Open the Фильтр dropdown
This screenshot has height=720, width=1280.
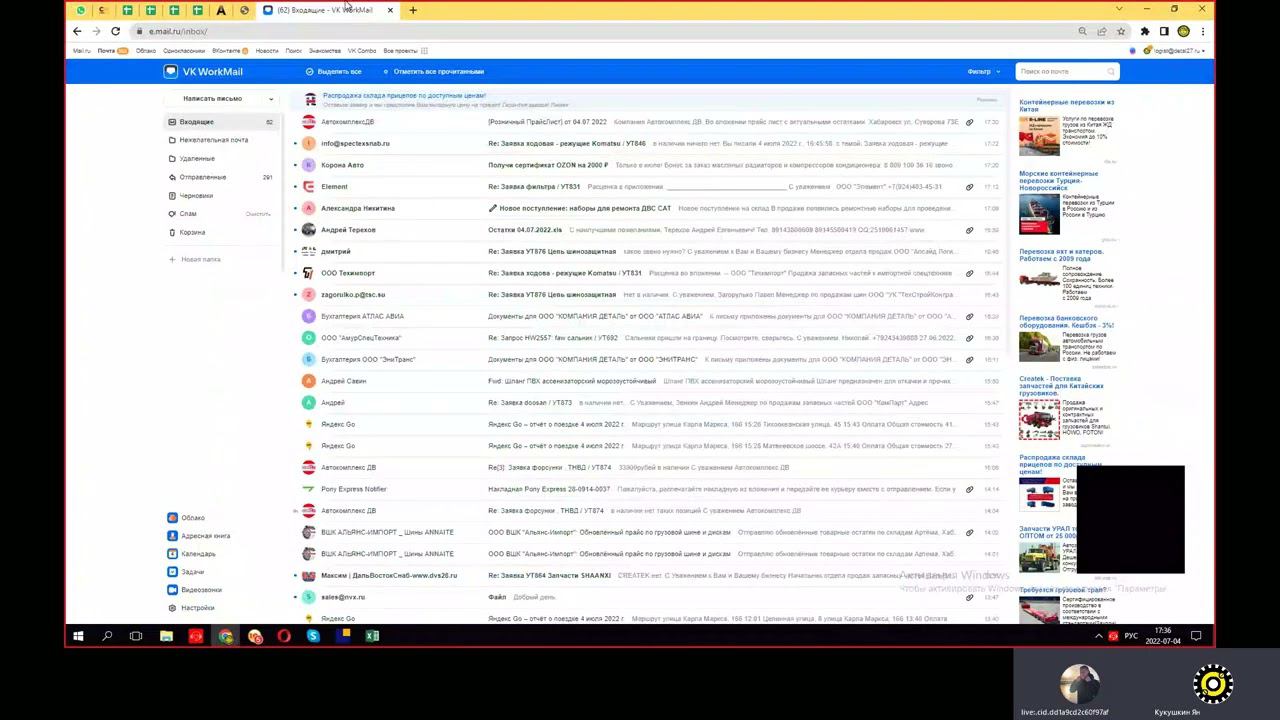[983, 72]
